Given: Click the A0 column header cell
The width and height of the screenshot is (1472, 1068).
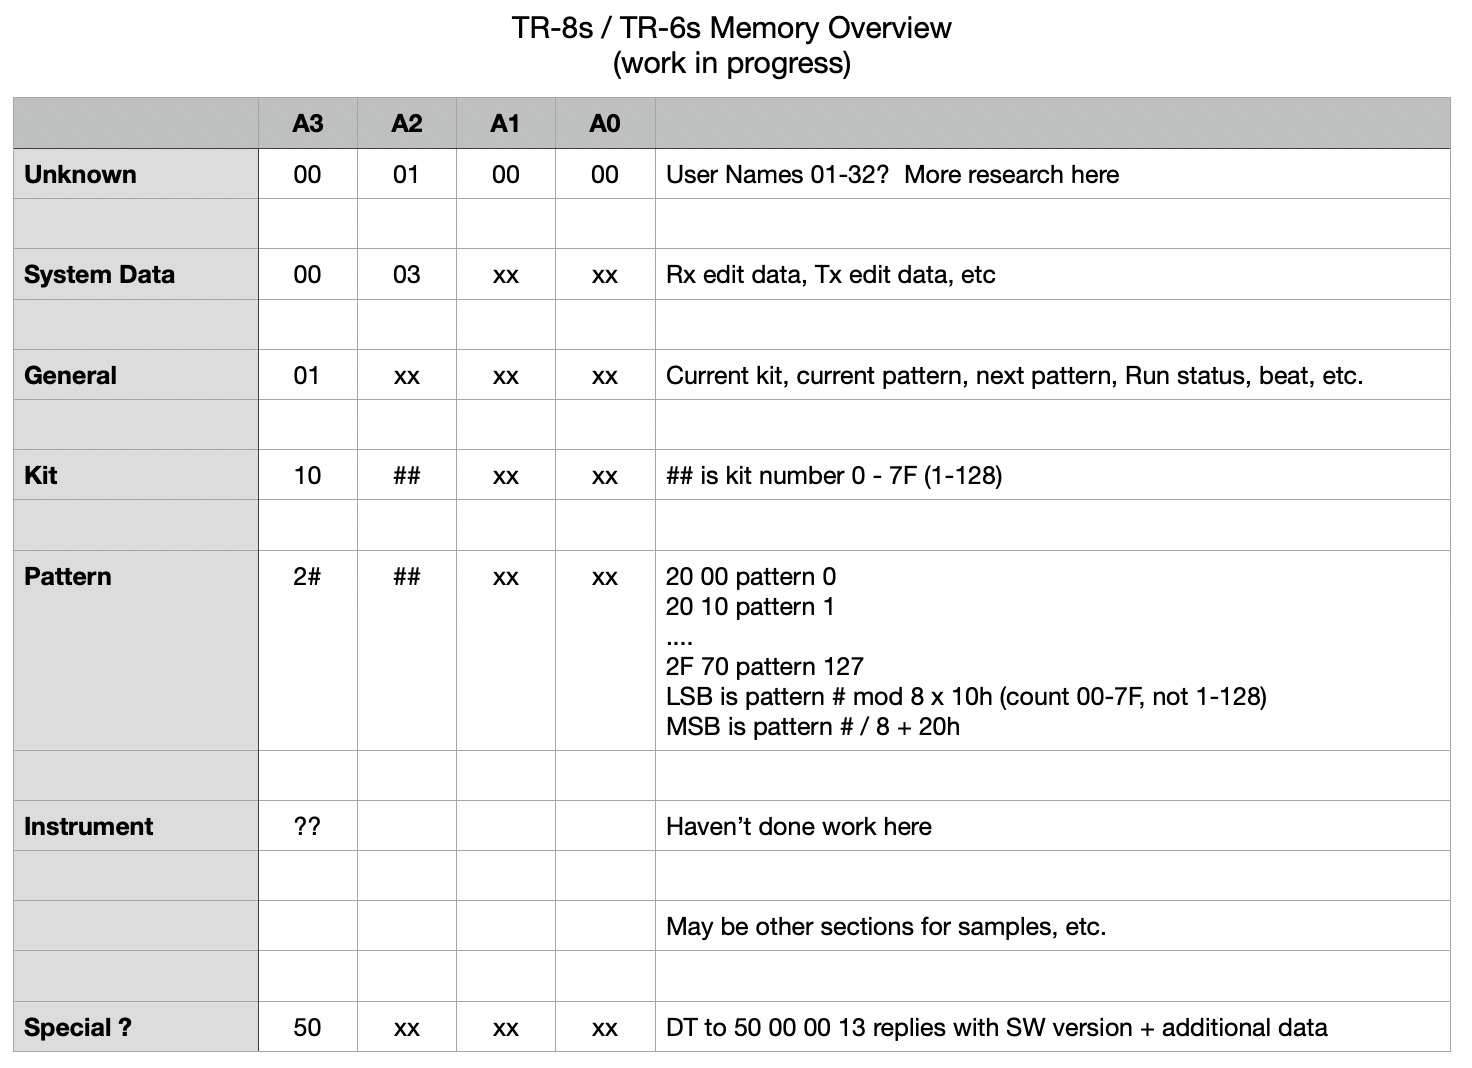Looking at the screenshot, I should (x=605, y=123).
